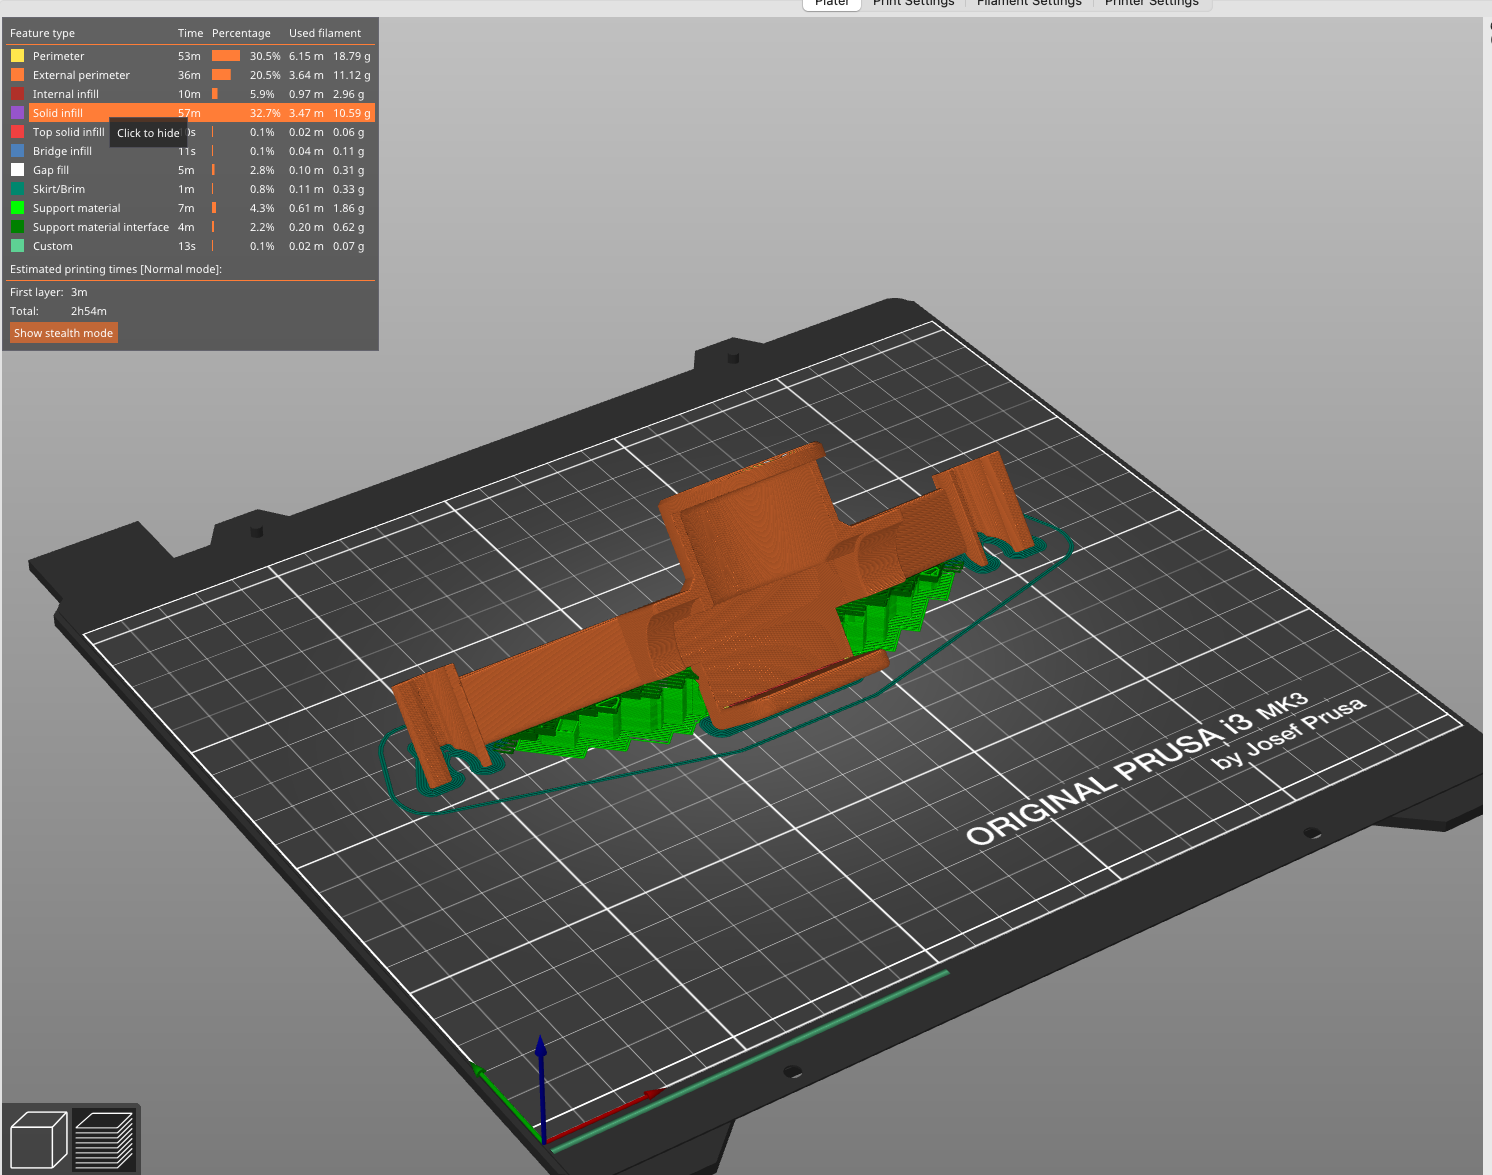Open the Plater tab
Viewport: 1492px width, 1175px height.
coord(831,3)
